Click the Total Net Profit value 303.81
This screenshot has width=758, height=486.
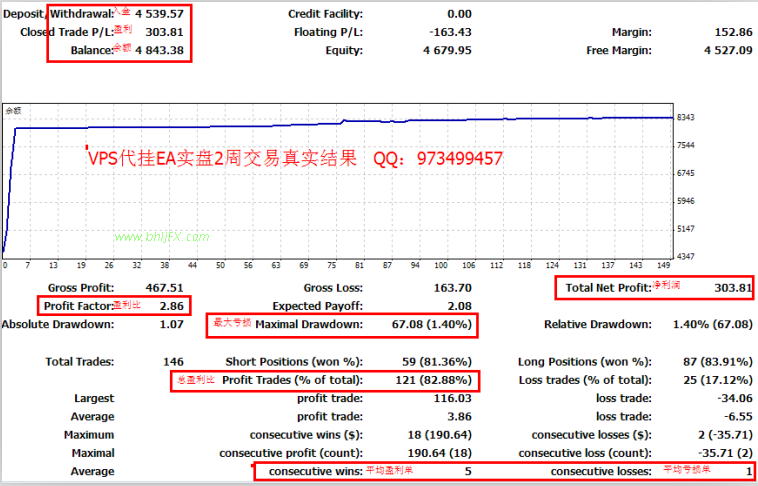(733, 288)
